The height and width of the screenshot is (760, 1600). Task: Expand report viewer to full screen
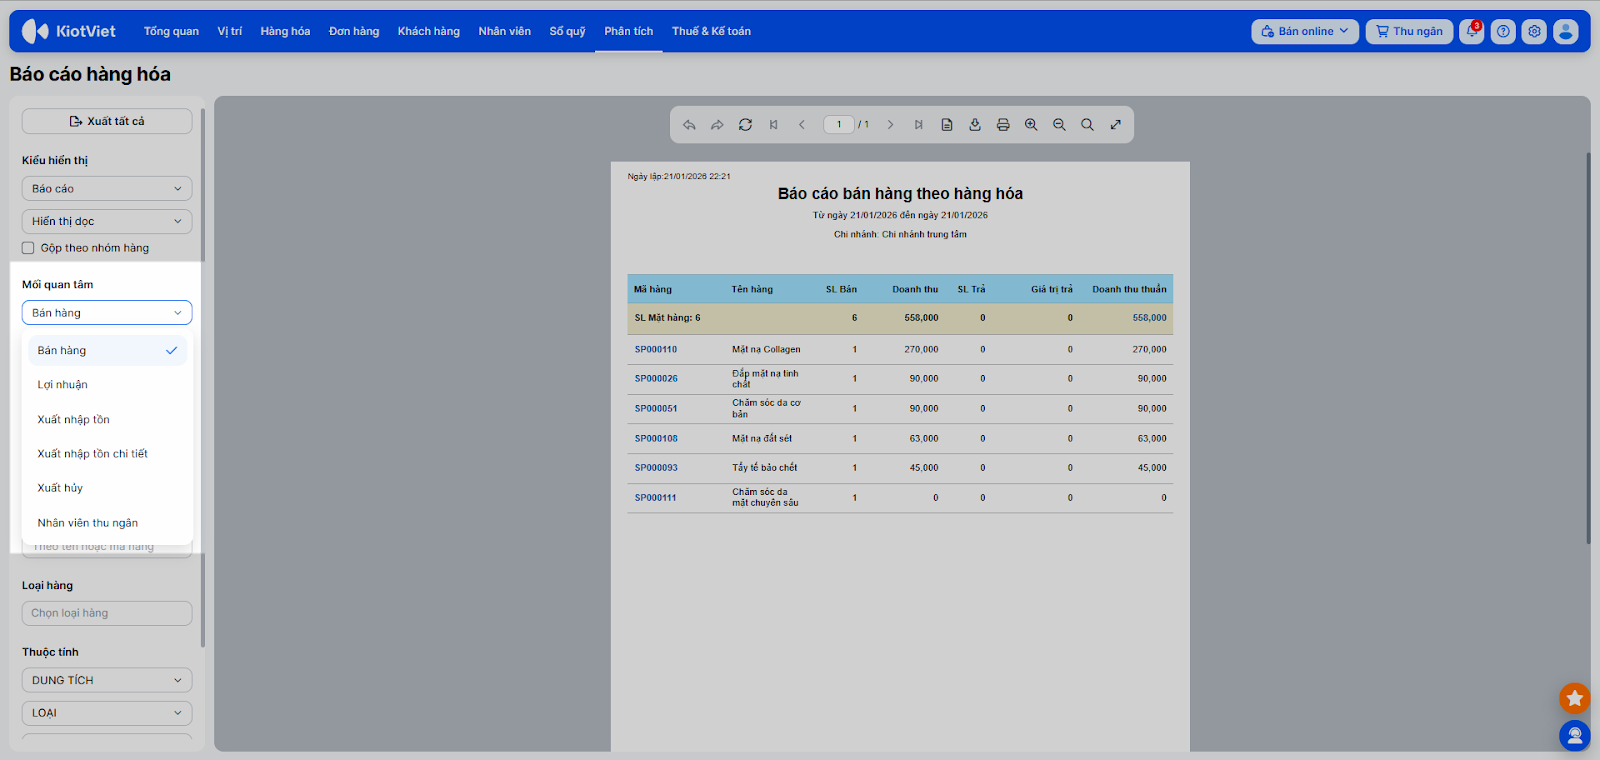tap(1115, 125)
